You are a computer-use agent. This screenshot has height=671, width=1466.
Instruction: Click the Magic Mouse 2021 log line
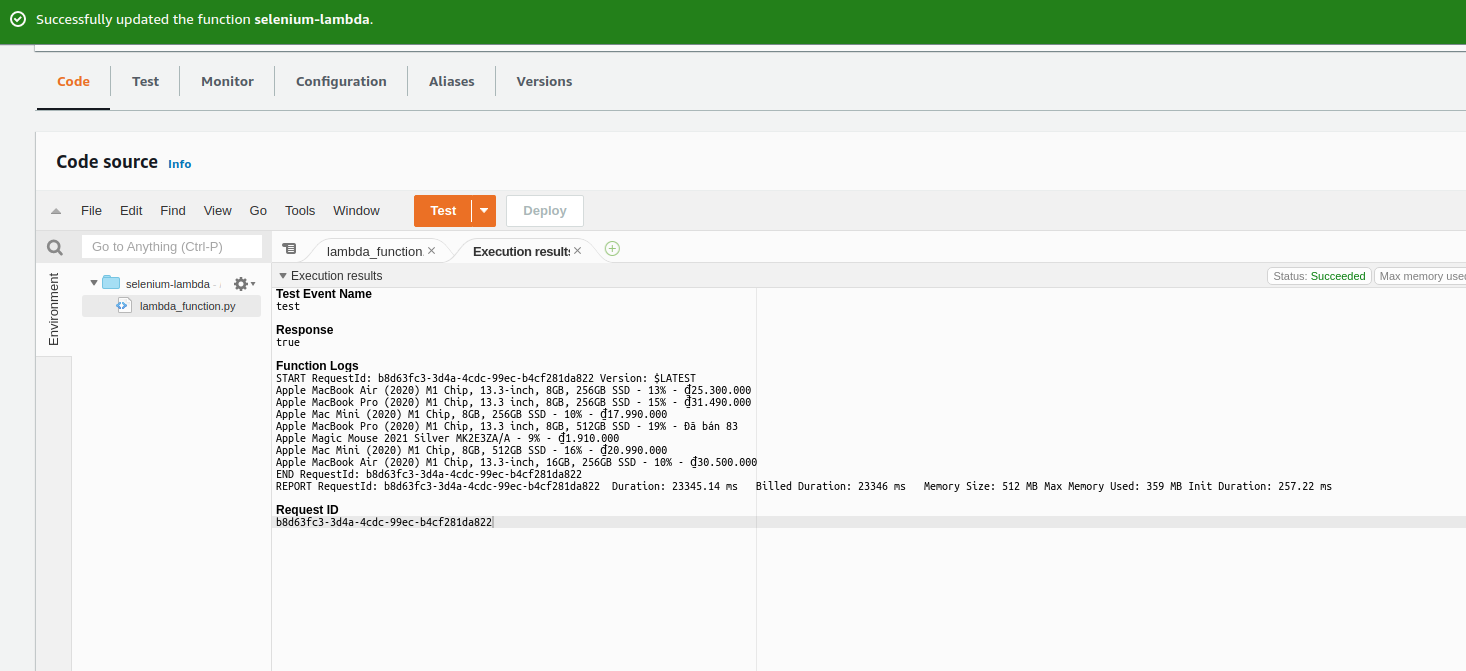pyautogui.click(x=447, y=439)
